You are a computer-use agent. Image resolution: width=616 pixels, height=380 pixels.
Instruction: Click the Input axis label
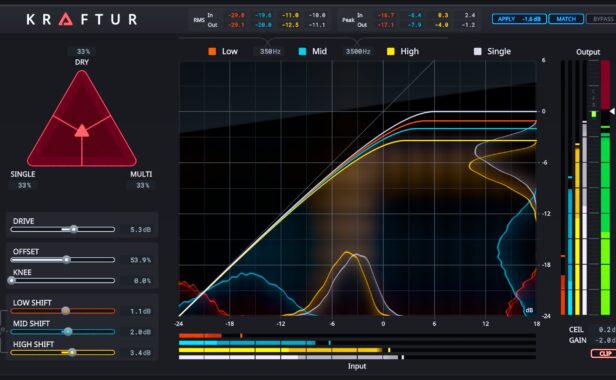357,366
